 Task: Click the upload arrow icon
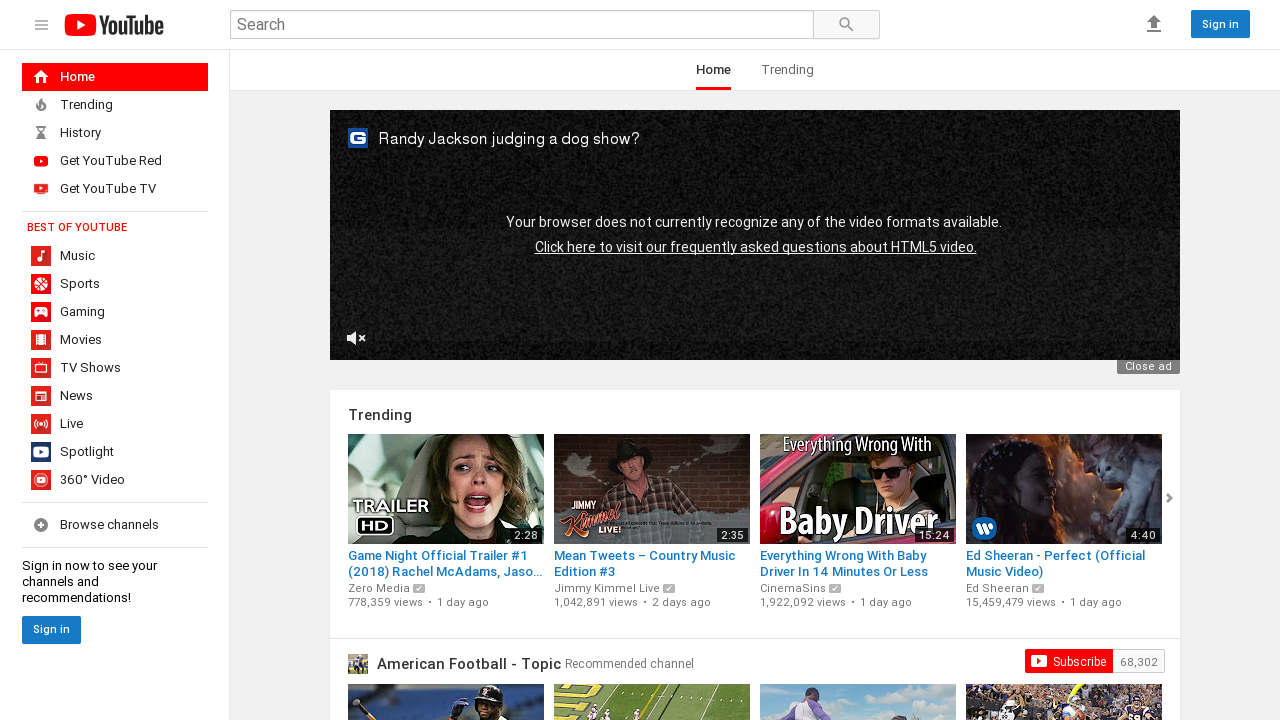(x=1154, y=24)
